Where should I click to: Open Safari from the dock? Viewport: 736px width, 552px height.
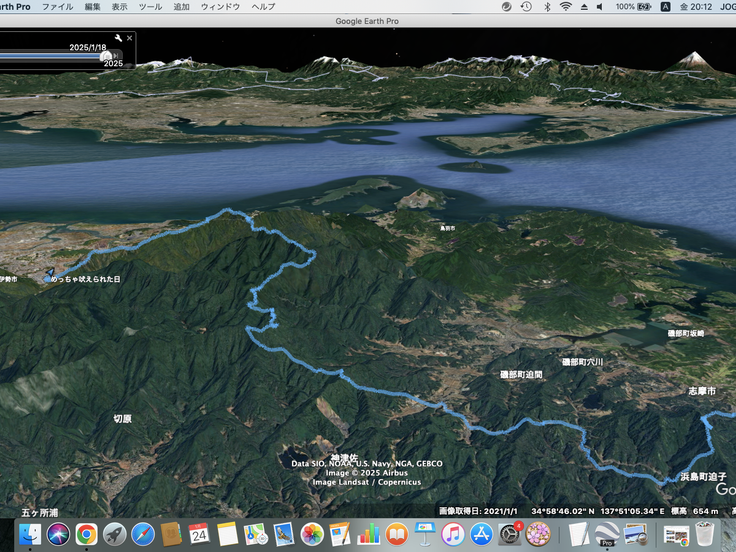coord(142,534)
